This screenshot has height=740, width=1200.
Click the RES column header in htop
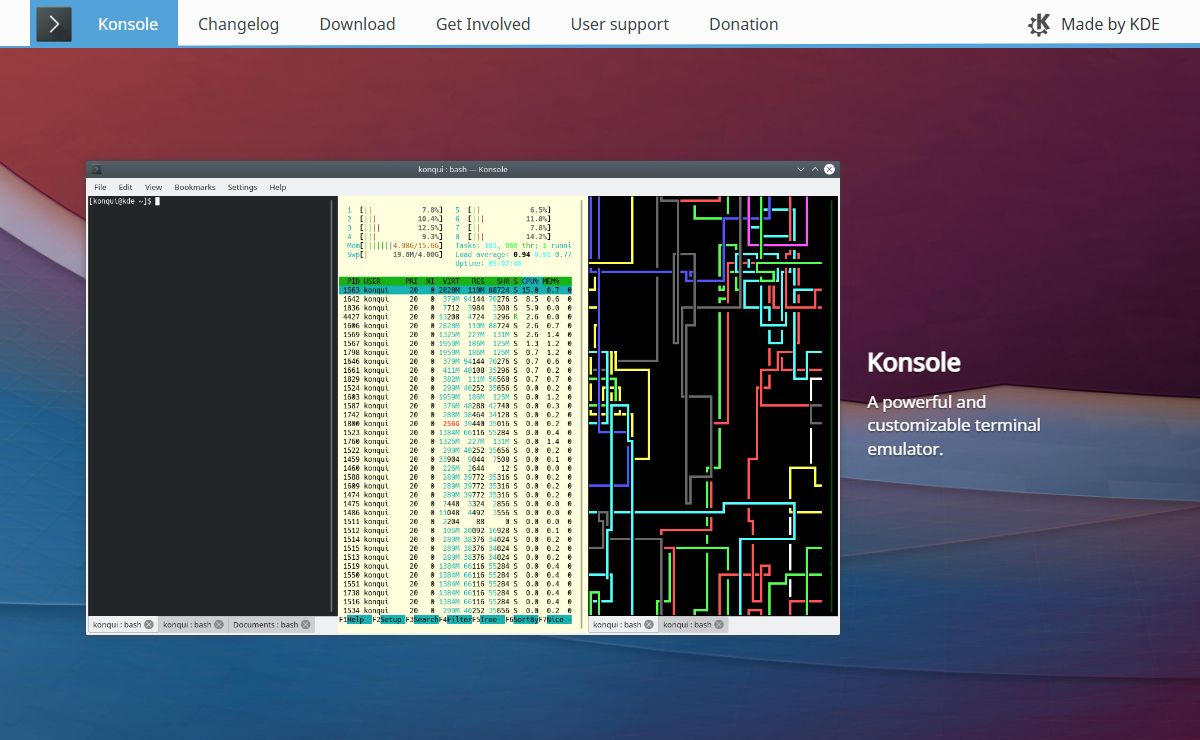(x=477, y=281)
